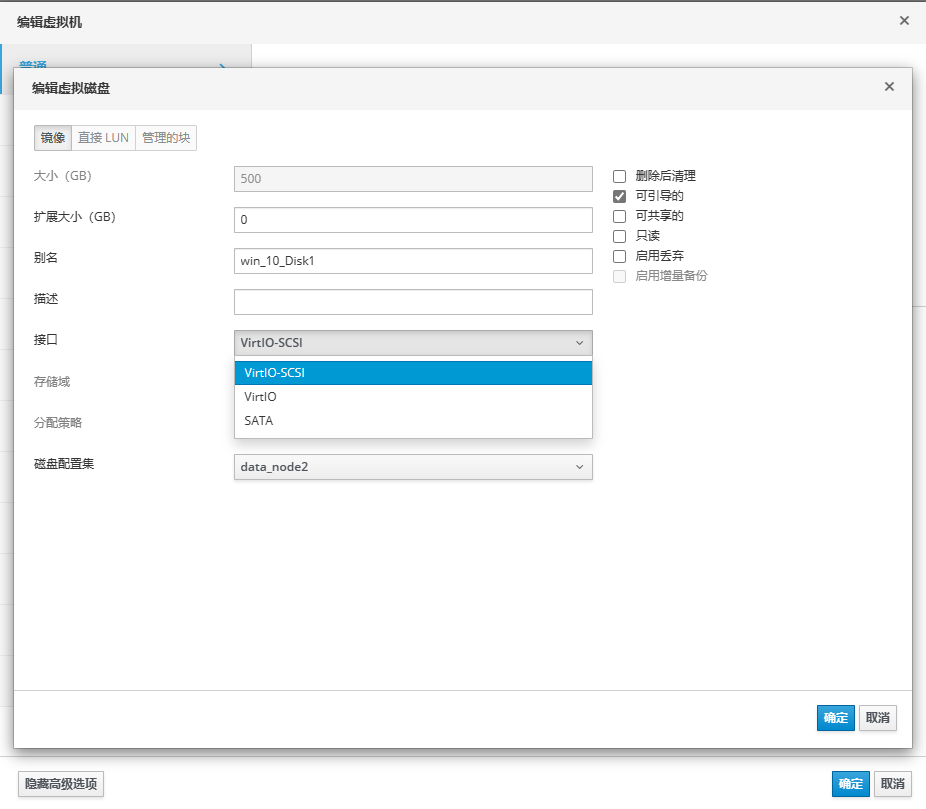Screen dimensions: 926x809
Task: Open the 管理的块 tab
Action: [x=166, y=138]
